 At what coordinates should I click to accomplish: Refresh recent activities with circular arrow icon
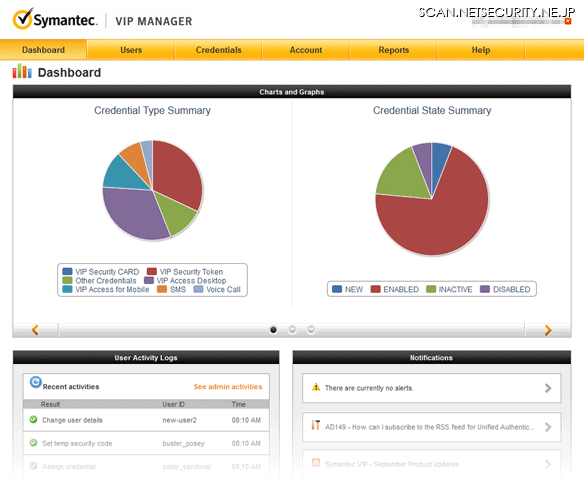click(x=36, y=382)
